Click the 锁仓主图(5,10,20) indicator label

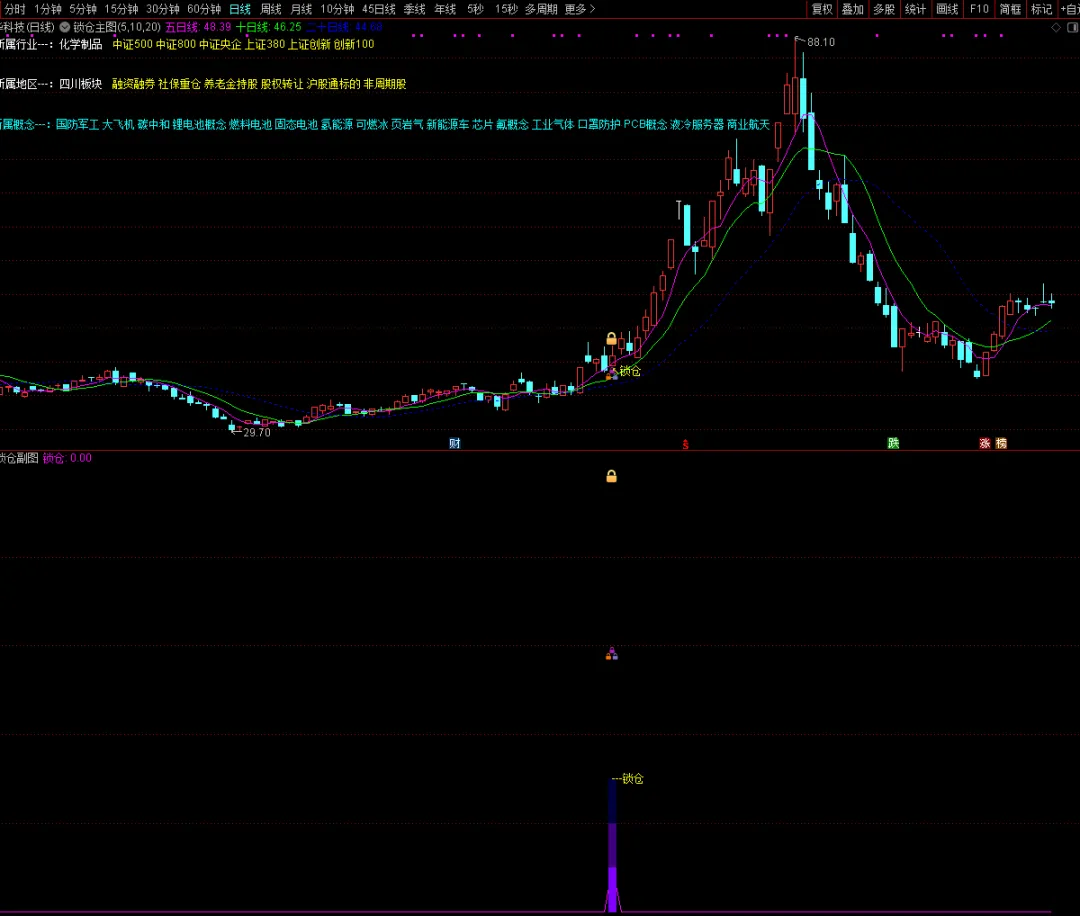click(116, 28)
